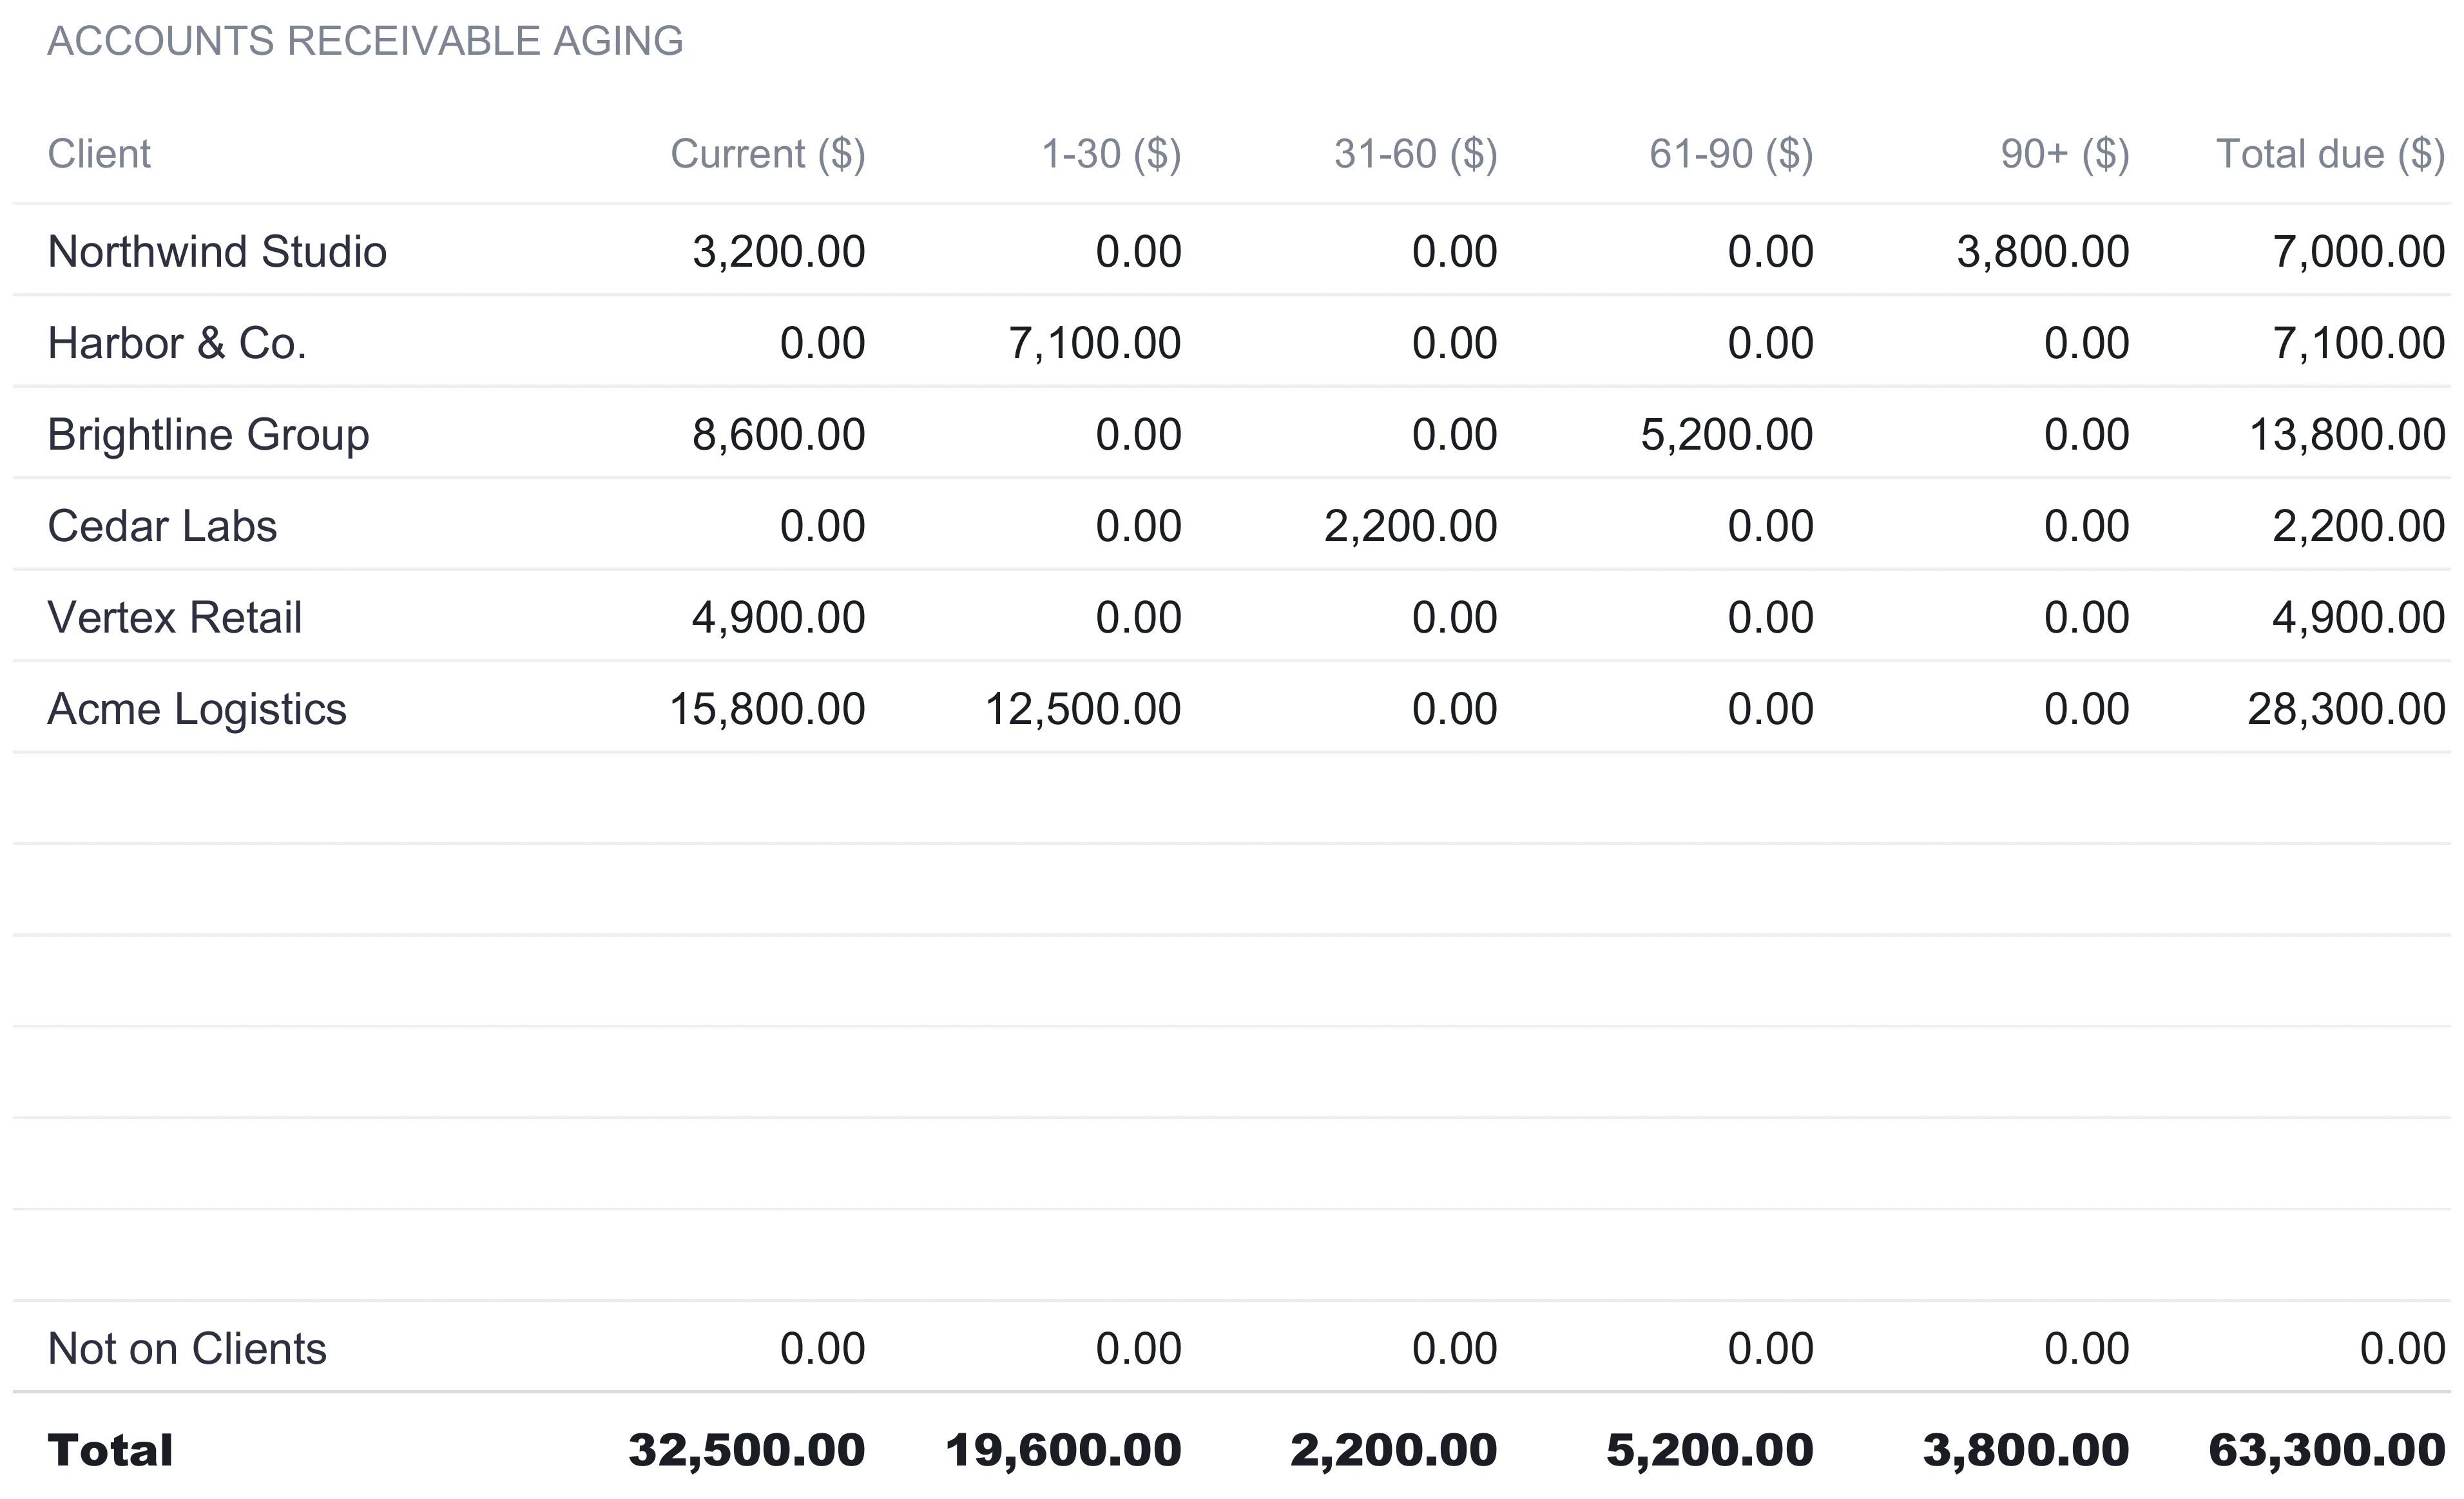This screenshot has height=1499, width=2464.
Task: Click Cedar Labs total due 2,200.00
Action: 2359,527
